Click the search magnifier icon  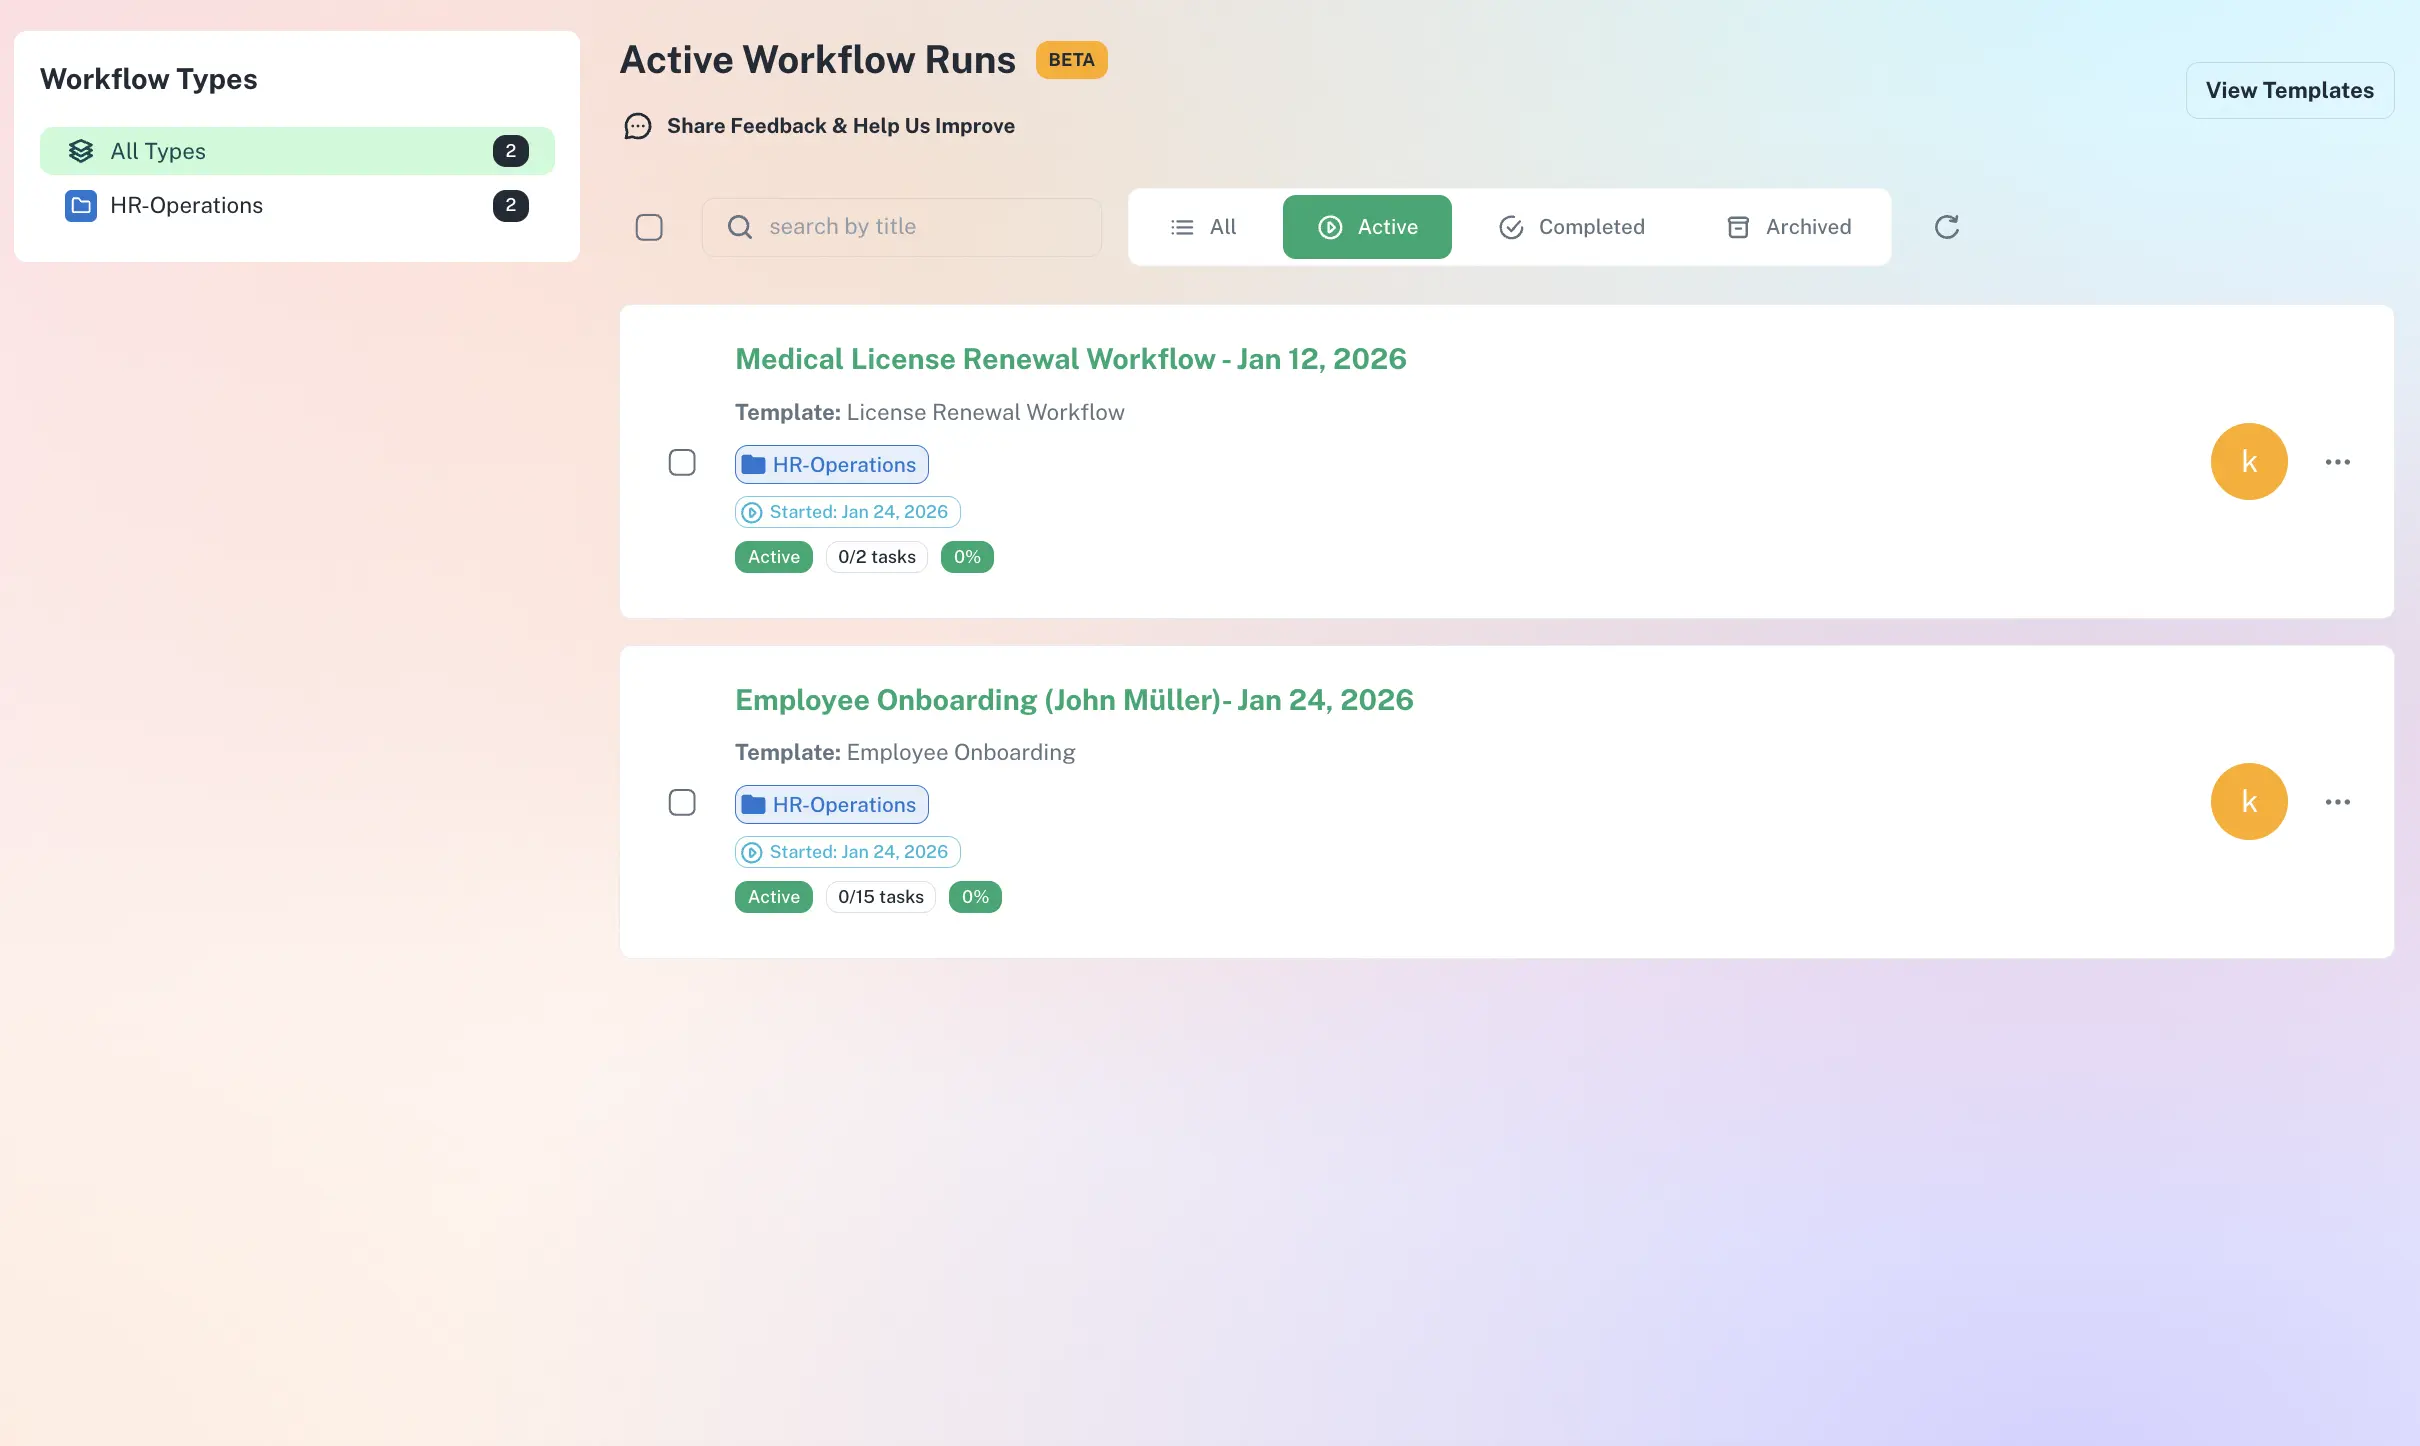pyautogui.click(x=740, y=227)
